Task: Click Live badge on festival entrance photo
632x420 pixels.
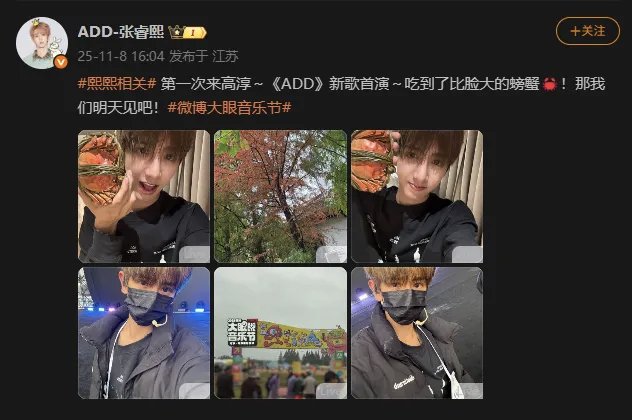Action: tap(331, 391)
